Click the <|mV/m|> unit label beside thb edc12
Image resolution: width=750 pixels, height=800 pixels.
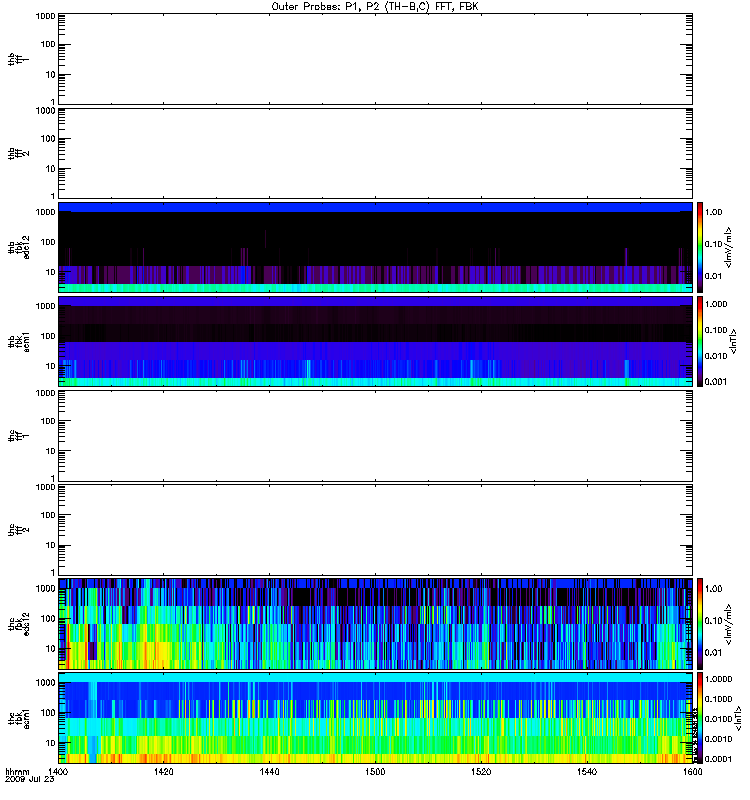point(729,247)
